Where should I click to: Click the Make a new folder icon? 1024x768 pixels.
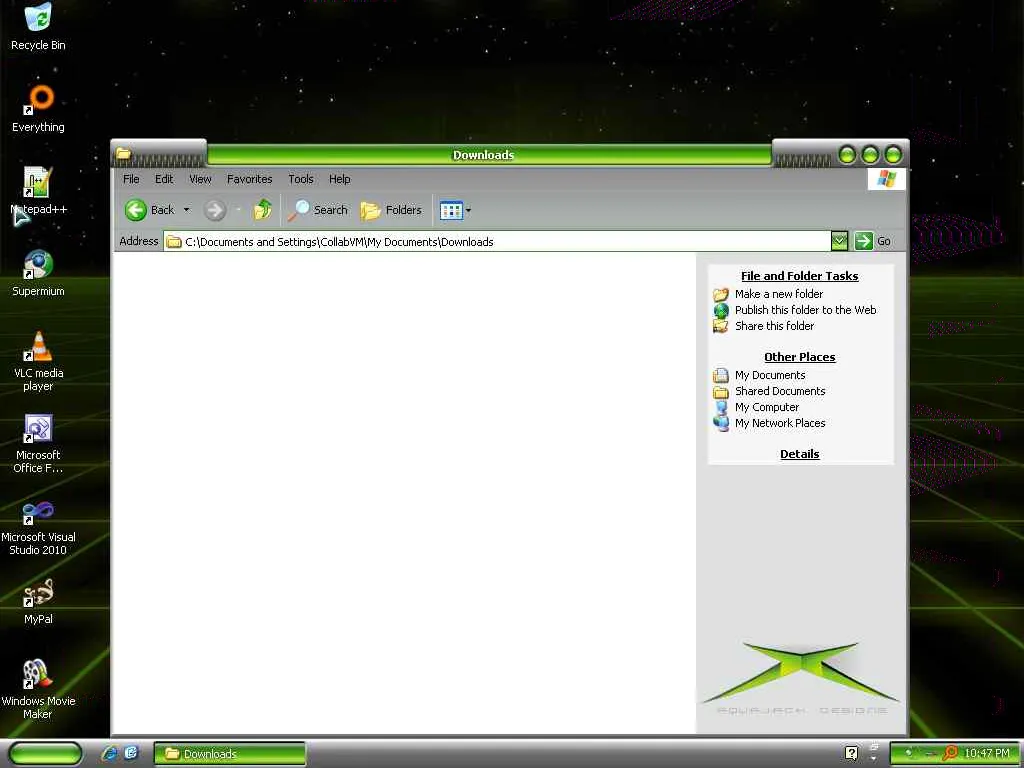pos(721,295)
